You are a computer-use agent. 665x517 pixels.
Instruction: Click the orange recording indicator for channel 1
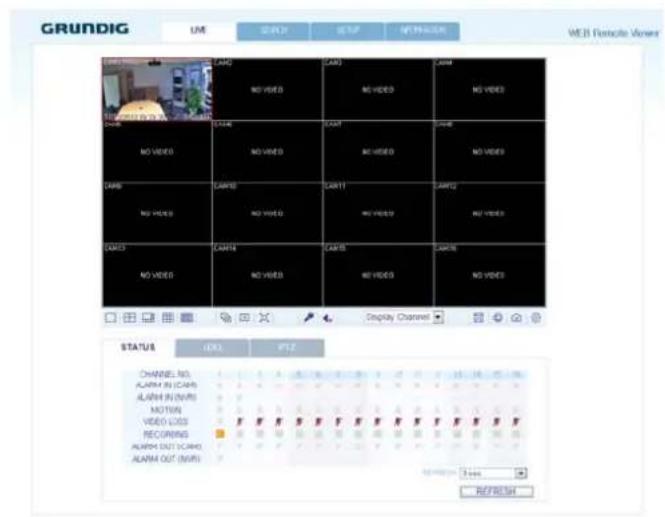pos(220,434)
